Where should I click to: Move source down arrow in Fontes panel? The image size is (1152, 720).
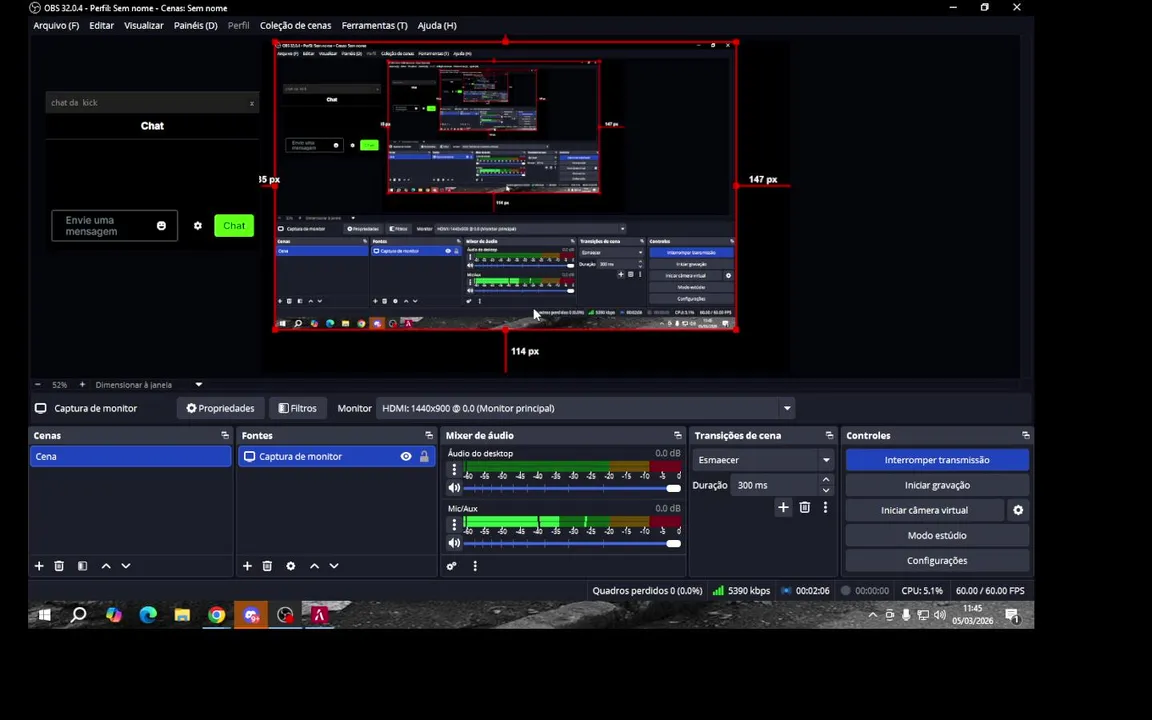tap(334, 566)
